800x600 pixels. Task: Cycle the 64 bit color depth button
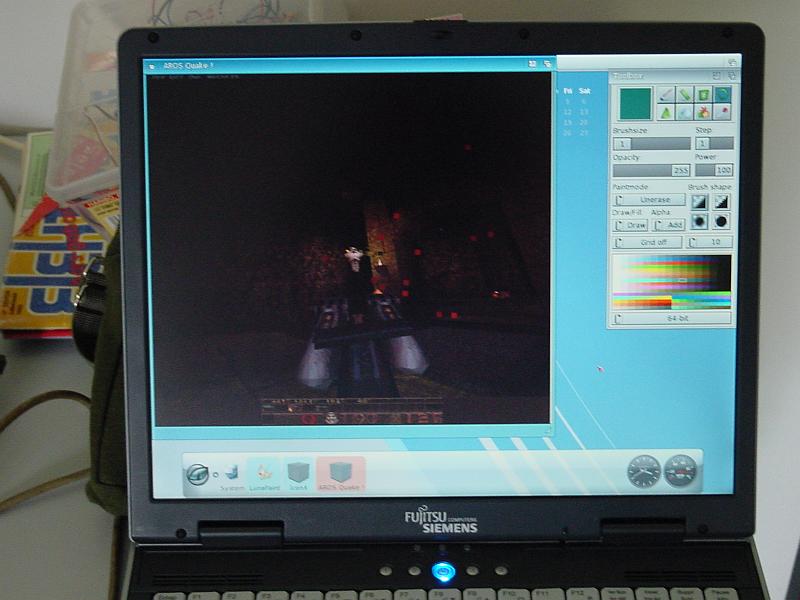pyautogui.click(x=672, y=318)
